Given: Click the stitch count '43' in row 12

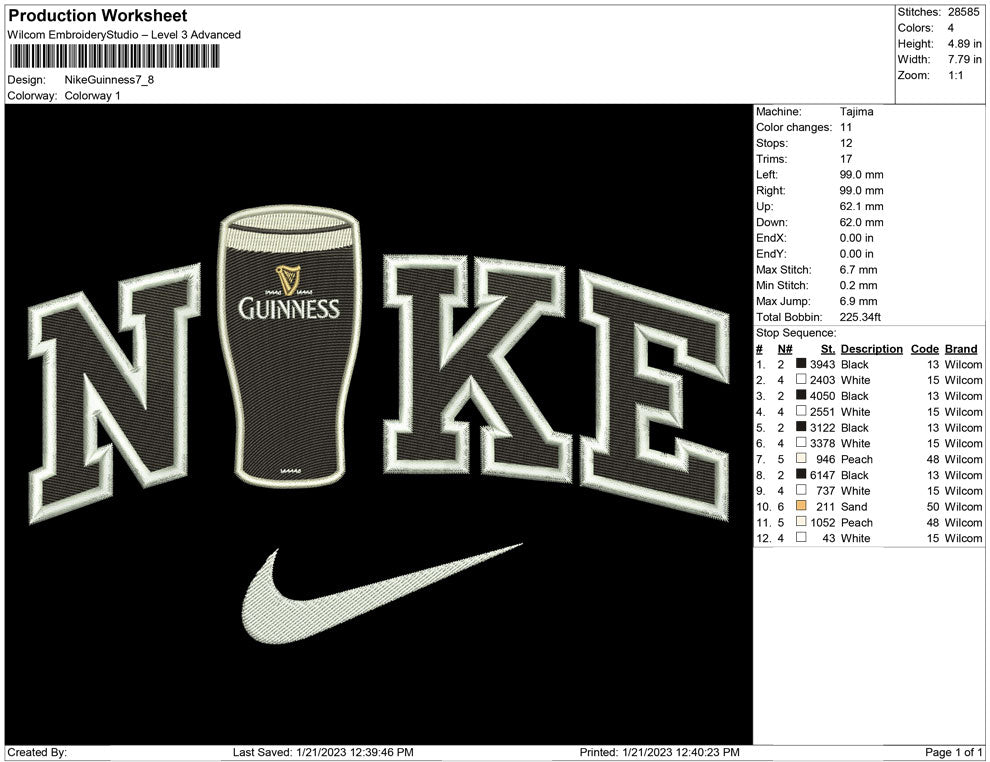Looking at the screenshot, I should click(x=828, y=538).
